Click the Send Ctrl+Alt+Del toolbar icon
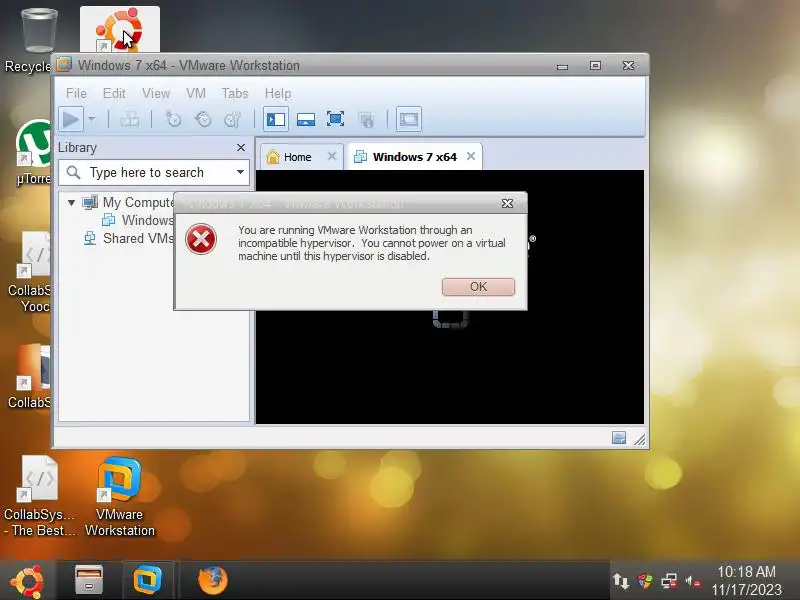This screenshot has width=800, height=600. point(130,120)
